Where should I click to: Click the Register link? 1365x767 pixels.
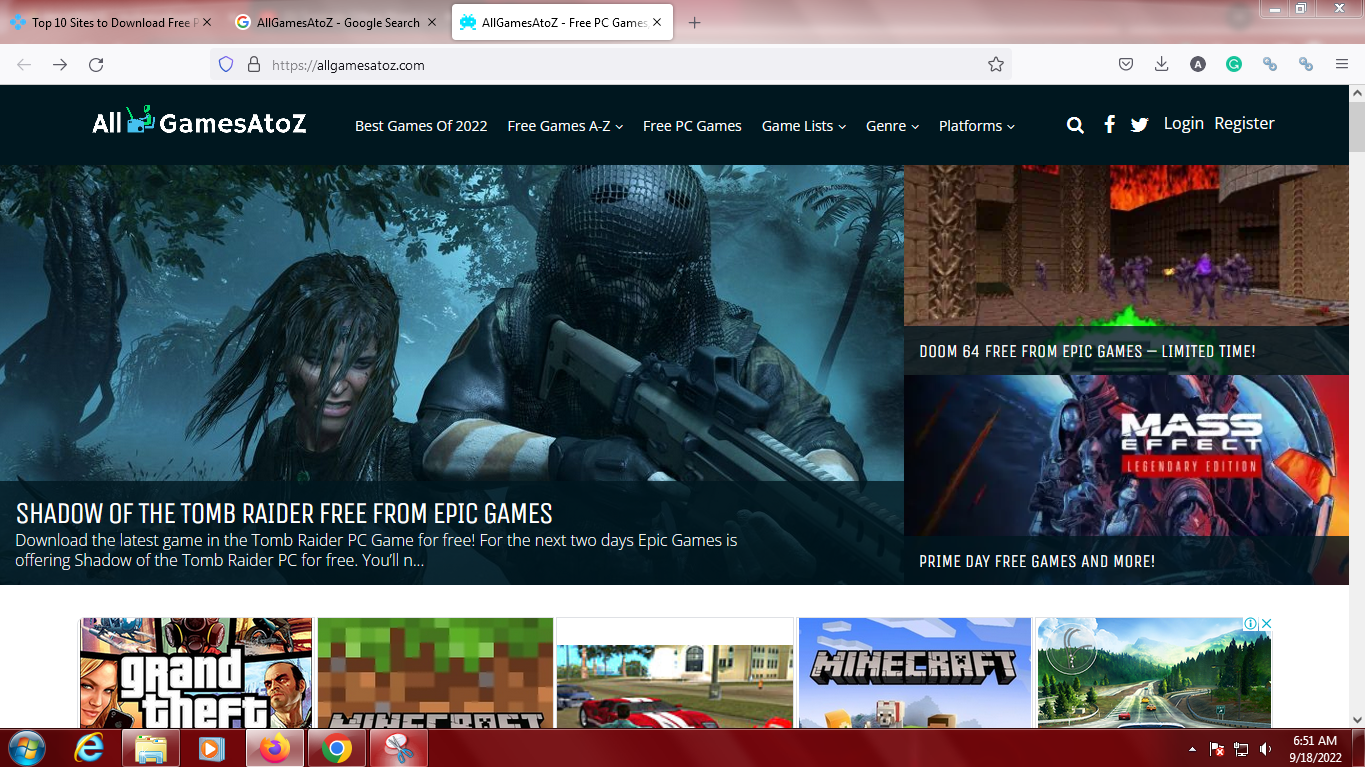coord(1244,123)
